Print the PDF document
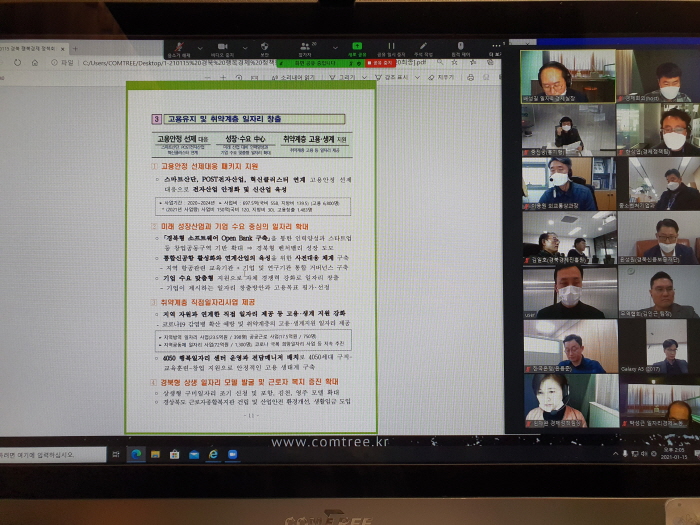 [x=470, y=78]
